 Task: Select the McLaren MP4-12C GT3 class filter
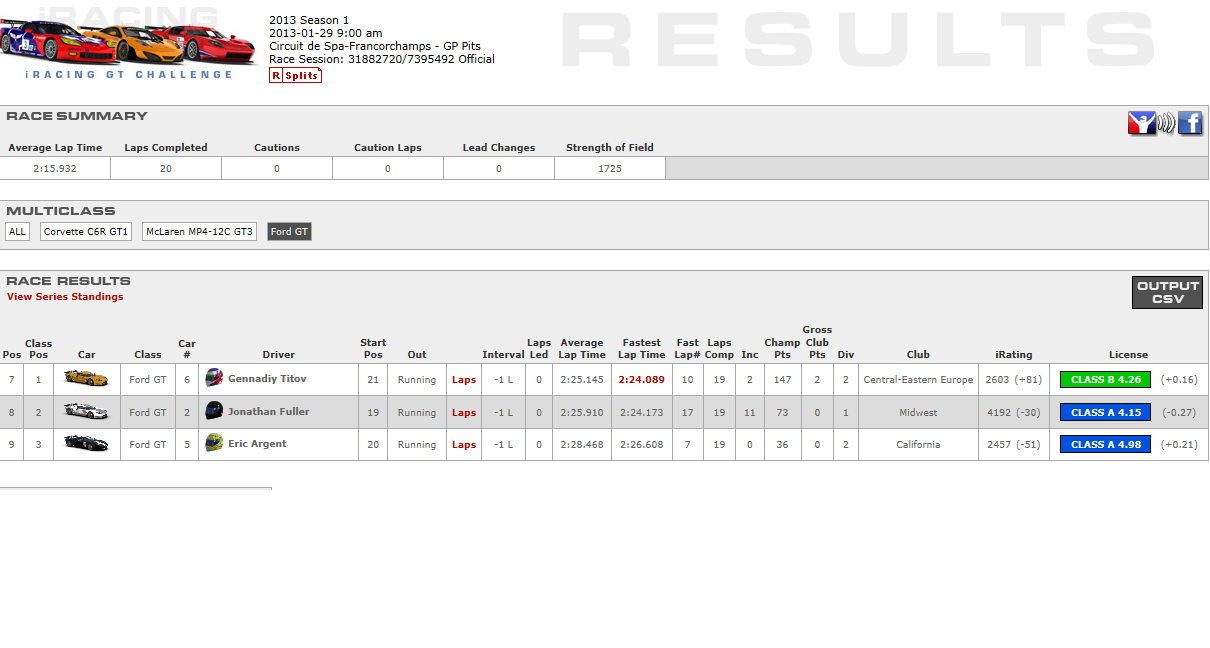click(199, 232)
